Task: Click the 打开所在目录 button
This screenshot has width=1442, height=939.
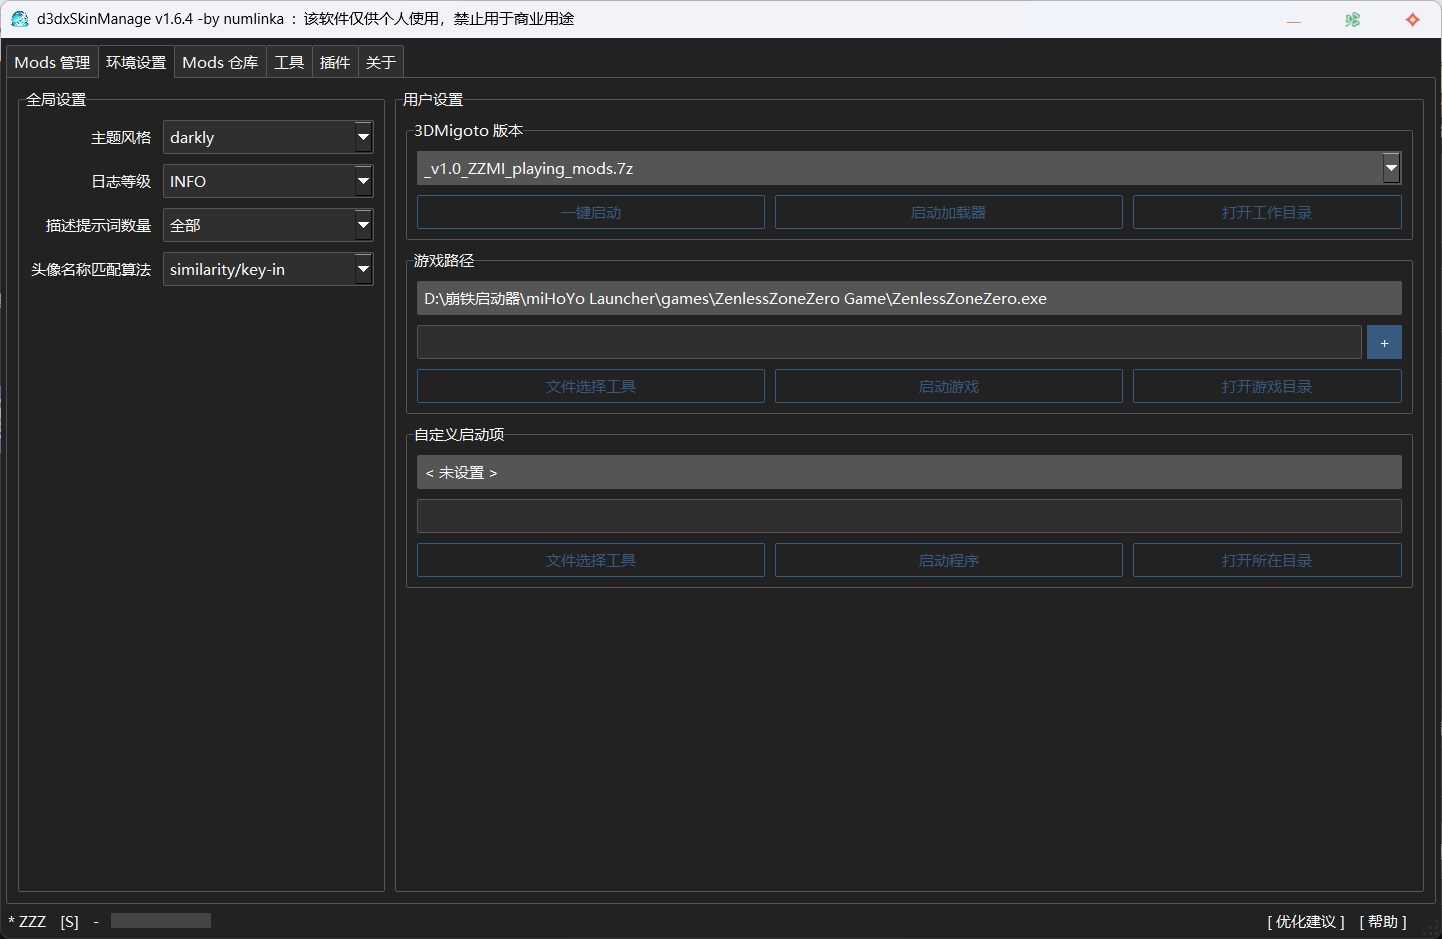Action: (x=1267, y=560)
